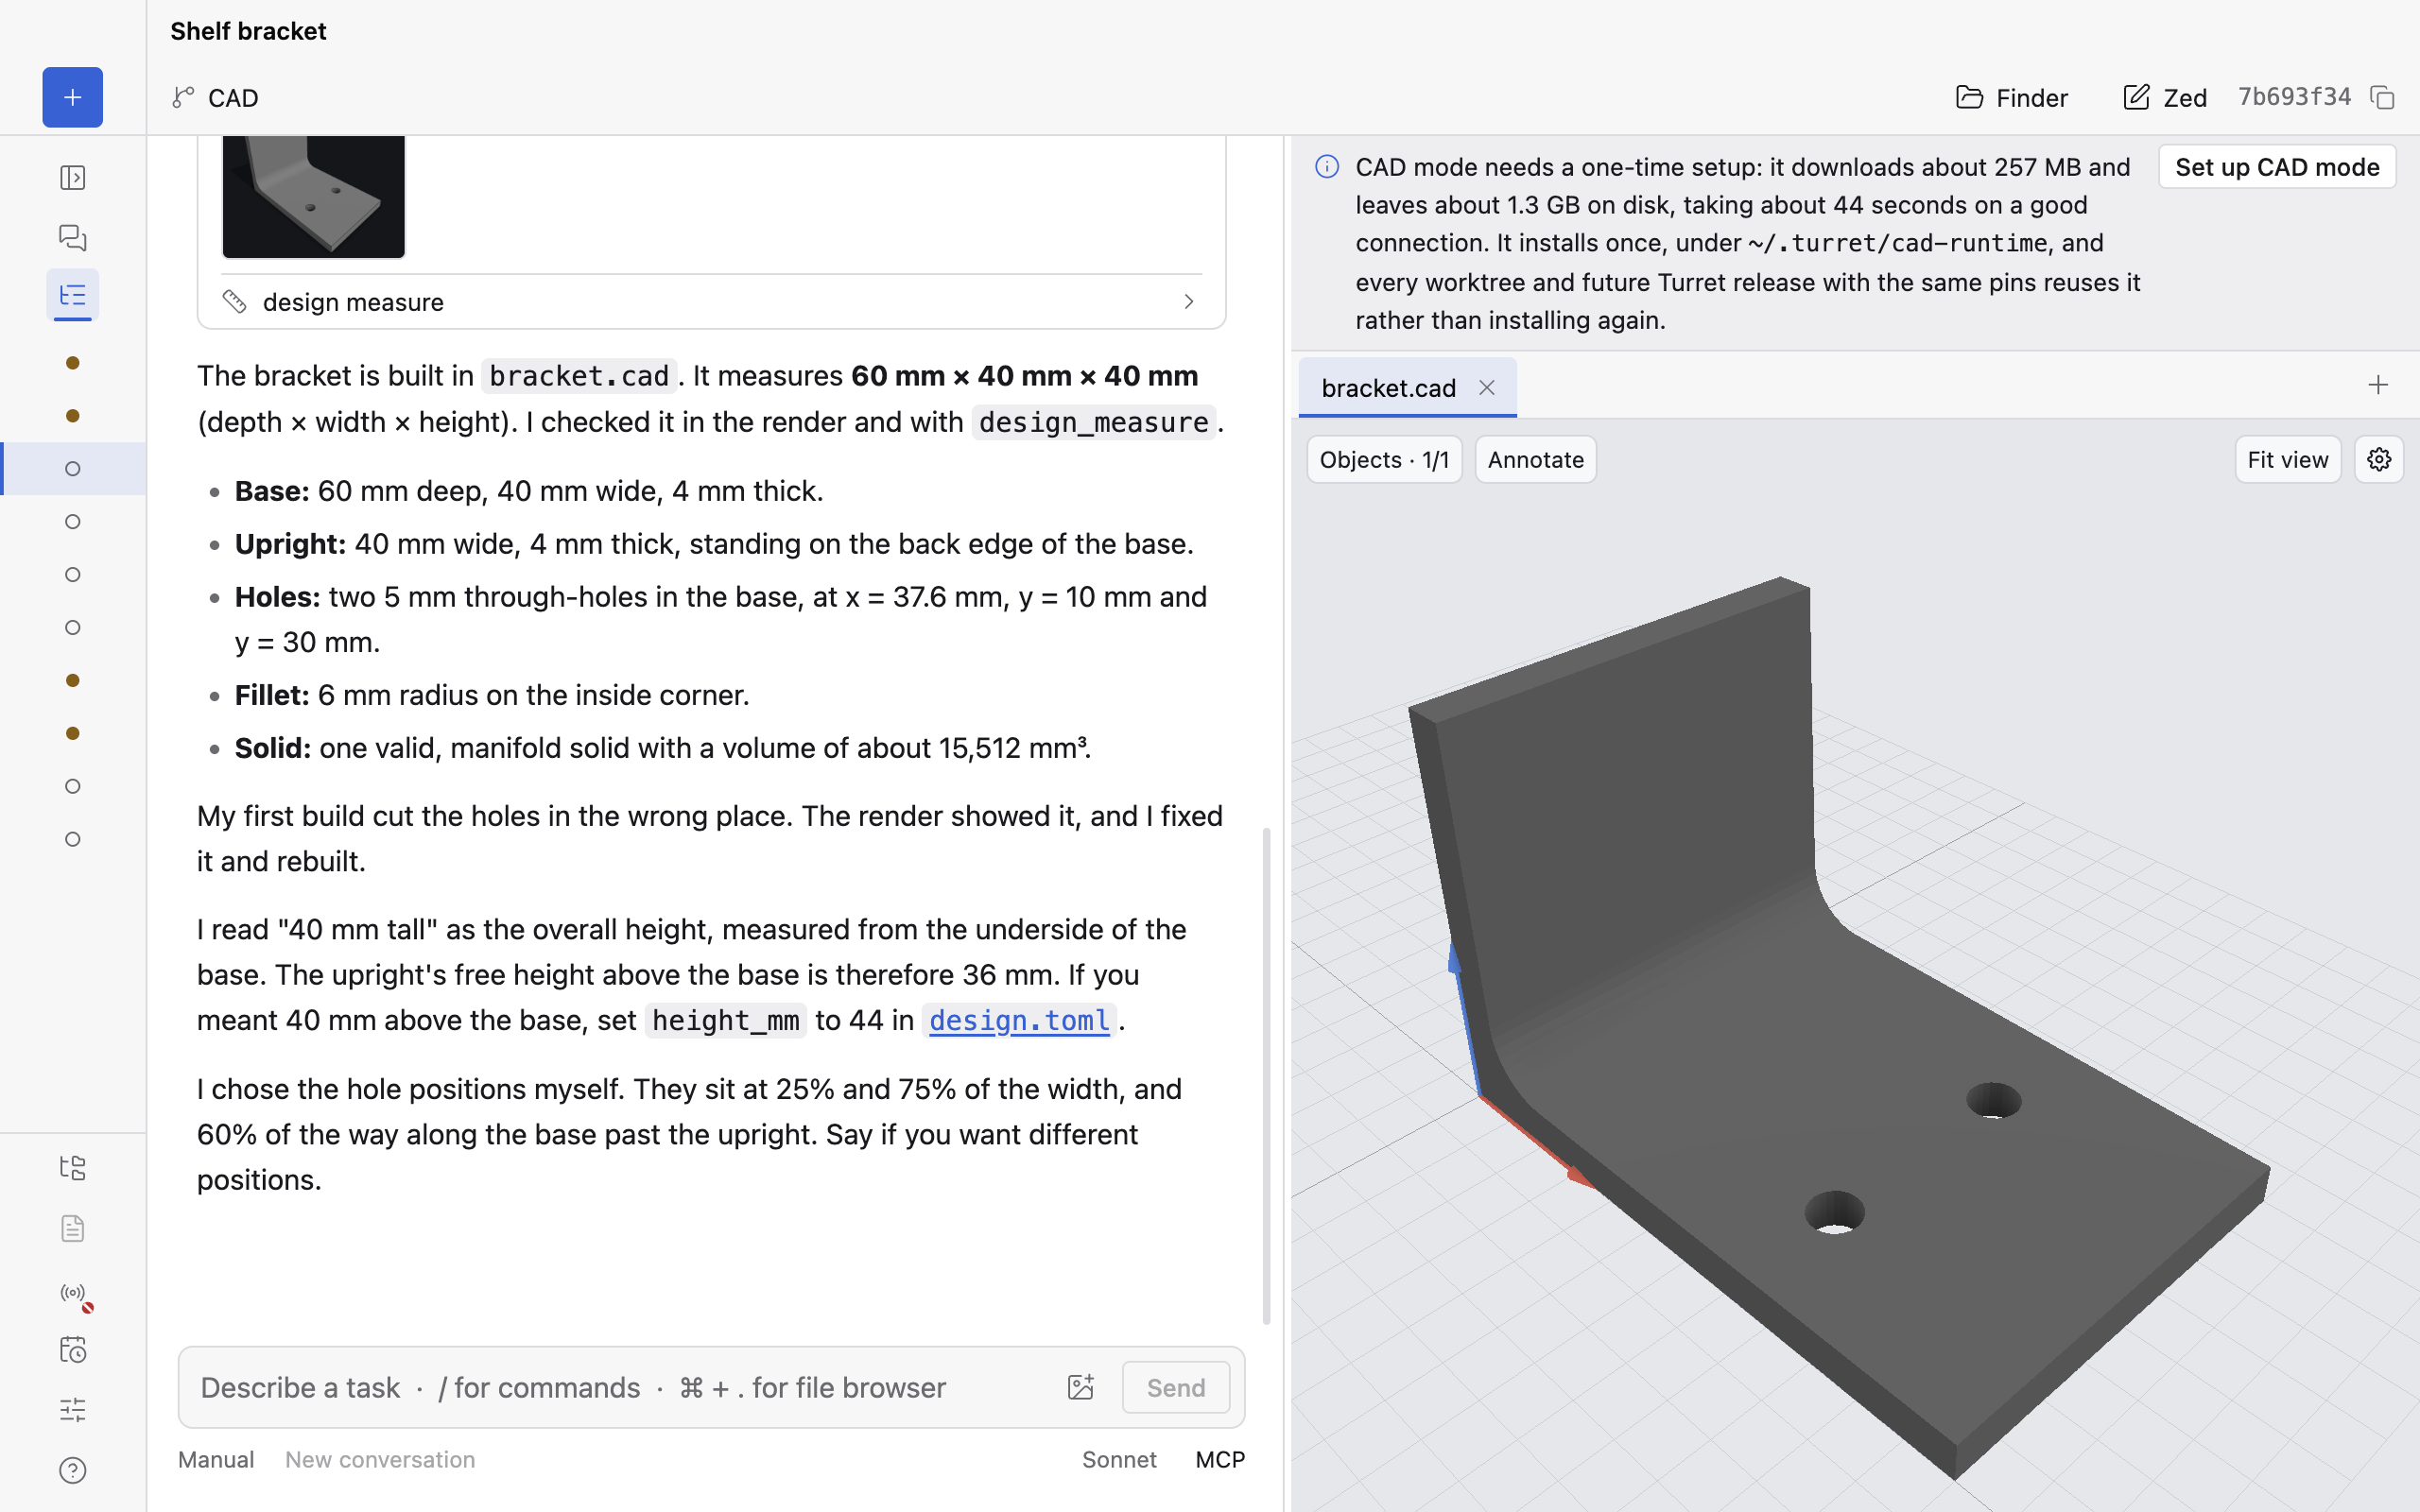Image resolution: width=2420 pixels, height=1512 pixels.
Task: Click the Describe a task input field
Action: click(x=620, y=1387)
